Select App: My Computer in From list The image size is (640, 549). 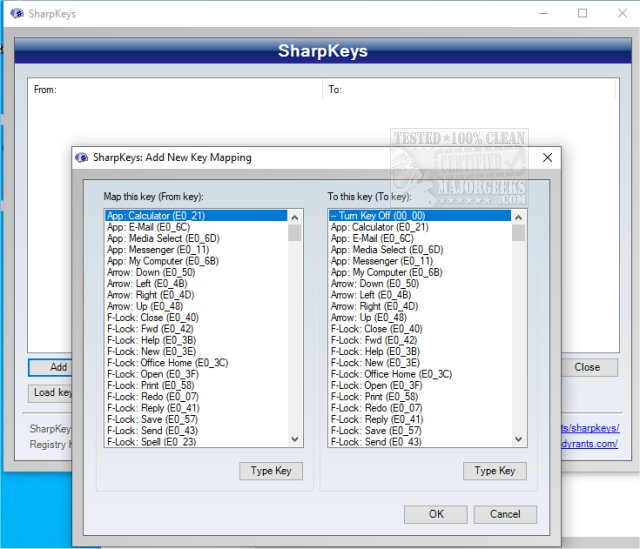pos(196,261)
